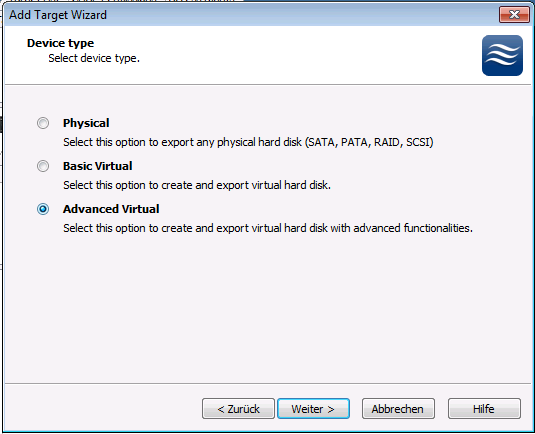535x434 pixels.
Task: Go back with the Zurück button
Action: tap(238, 408)
